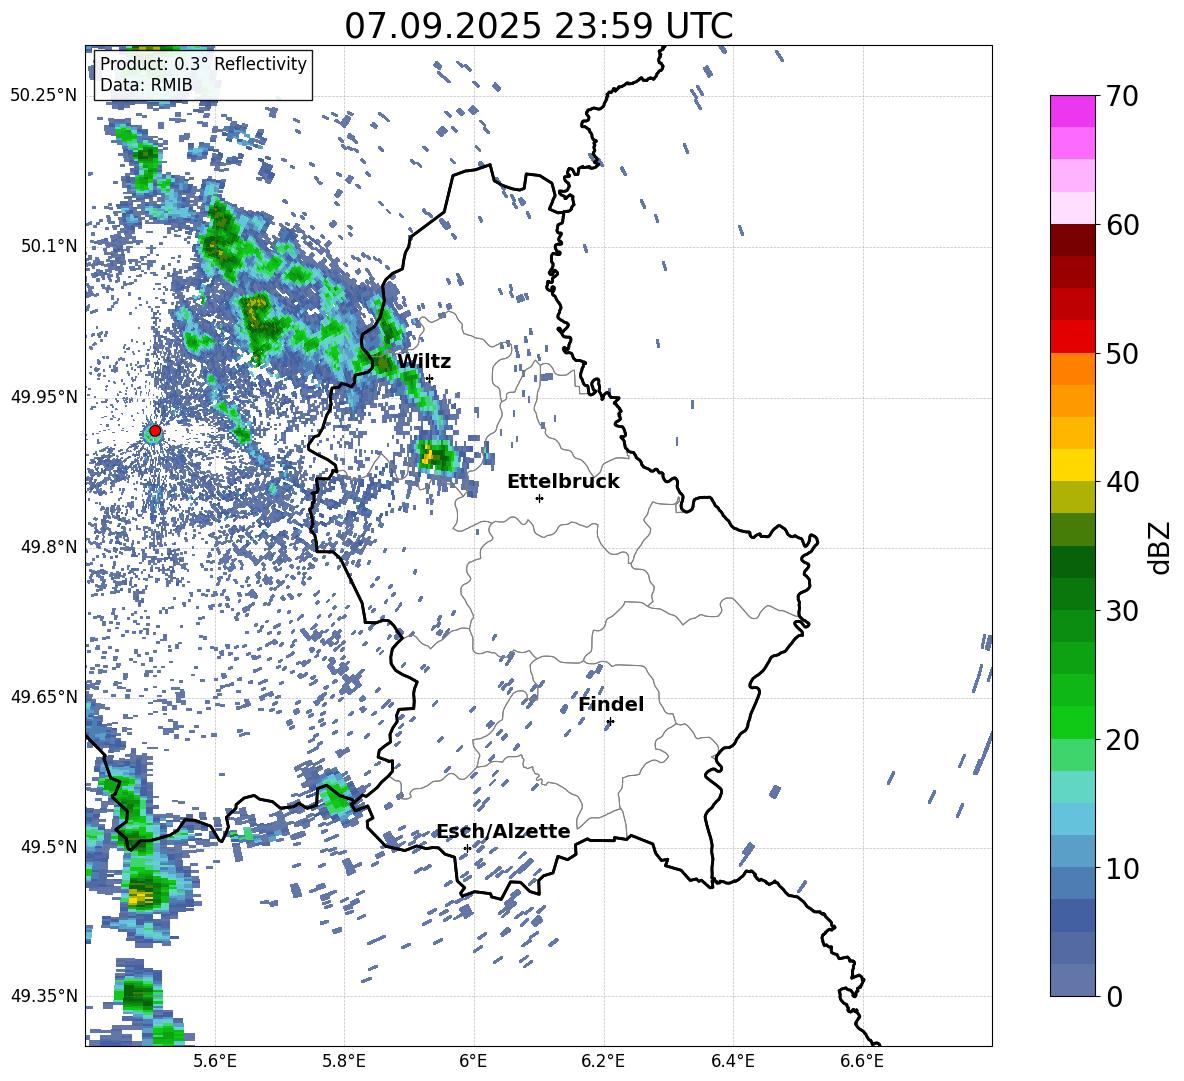Screen dimensions: 1184x1081
Task: Click the Wiltz city label
Action: click(x=424, y=362)
